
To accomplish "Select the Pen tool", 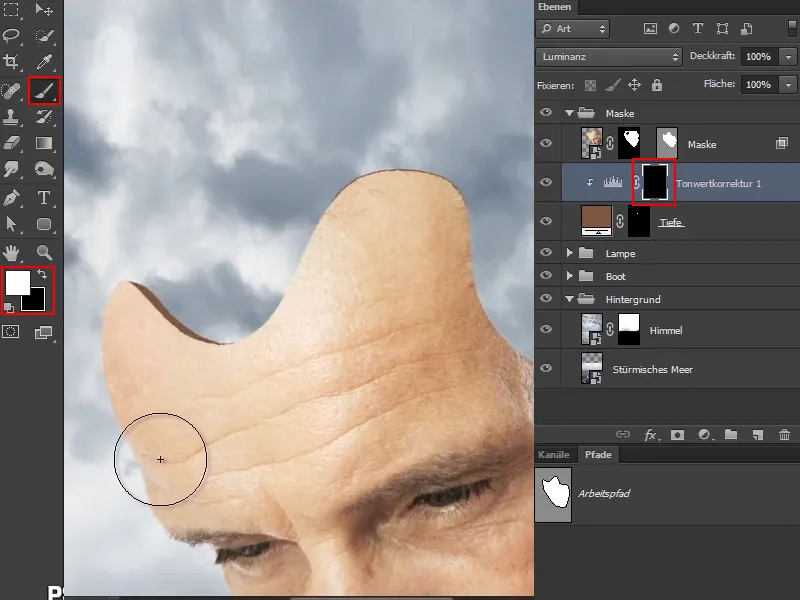I will click(x=11, y=197).
